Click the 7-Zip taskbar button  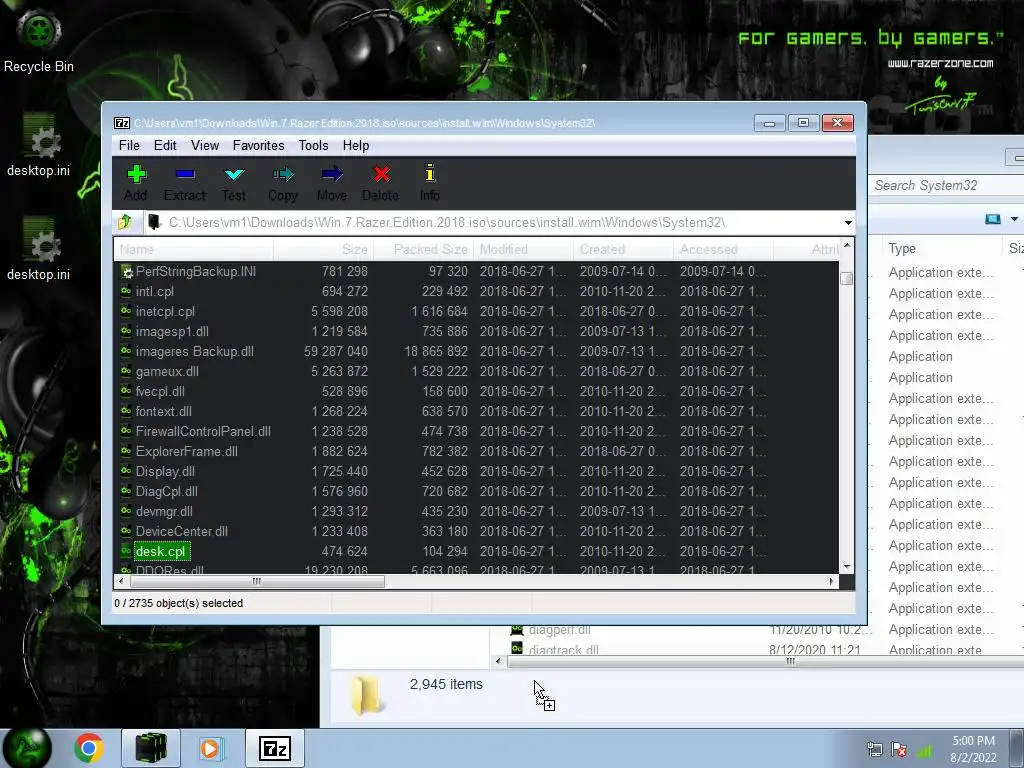(x=274, y=748)
